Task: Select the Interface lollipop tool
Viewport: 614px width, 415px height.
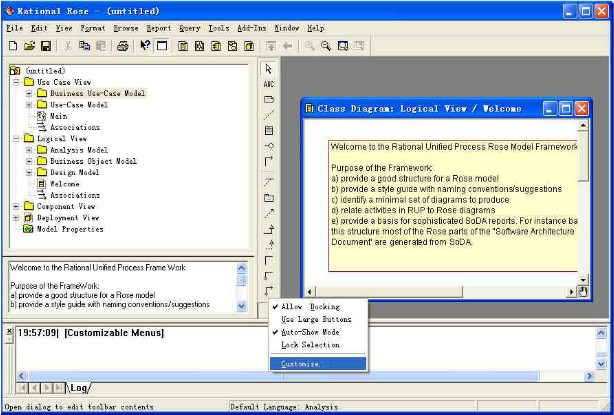Action: 269,146
